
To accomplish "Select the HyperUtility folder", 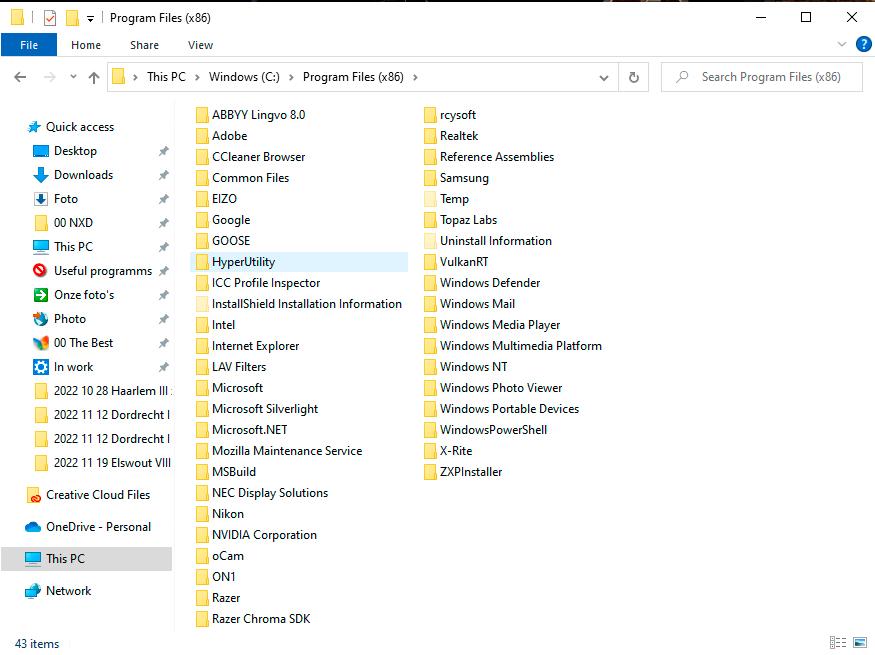I will click(x=300, y=262).
